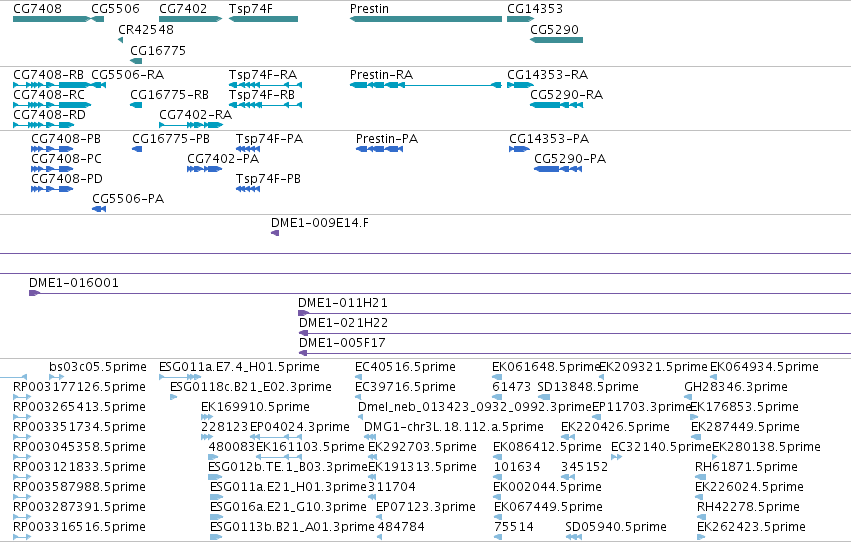Select the CG7402-RA transcript
The image size is (851, 542).
pos(190,125)
